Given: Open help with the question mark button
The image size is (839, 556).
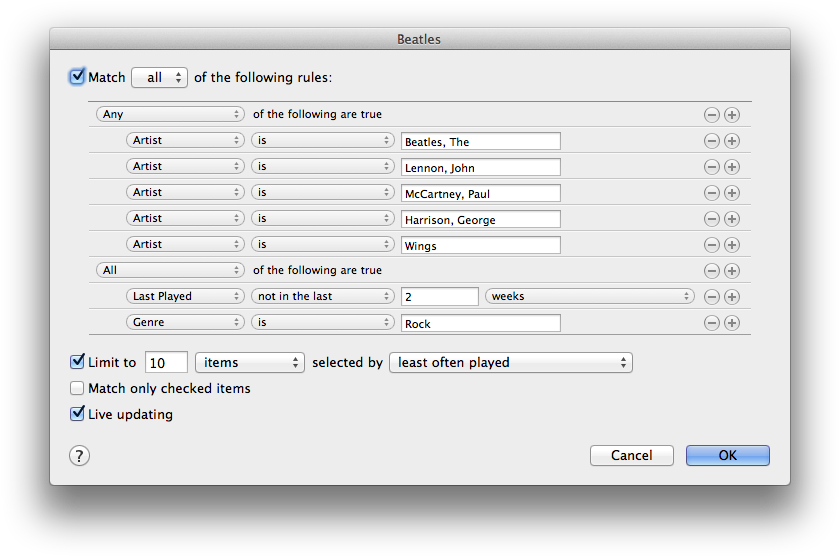Looking at the screenshot, I should click(x=79, y=456).
